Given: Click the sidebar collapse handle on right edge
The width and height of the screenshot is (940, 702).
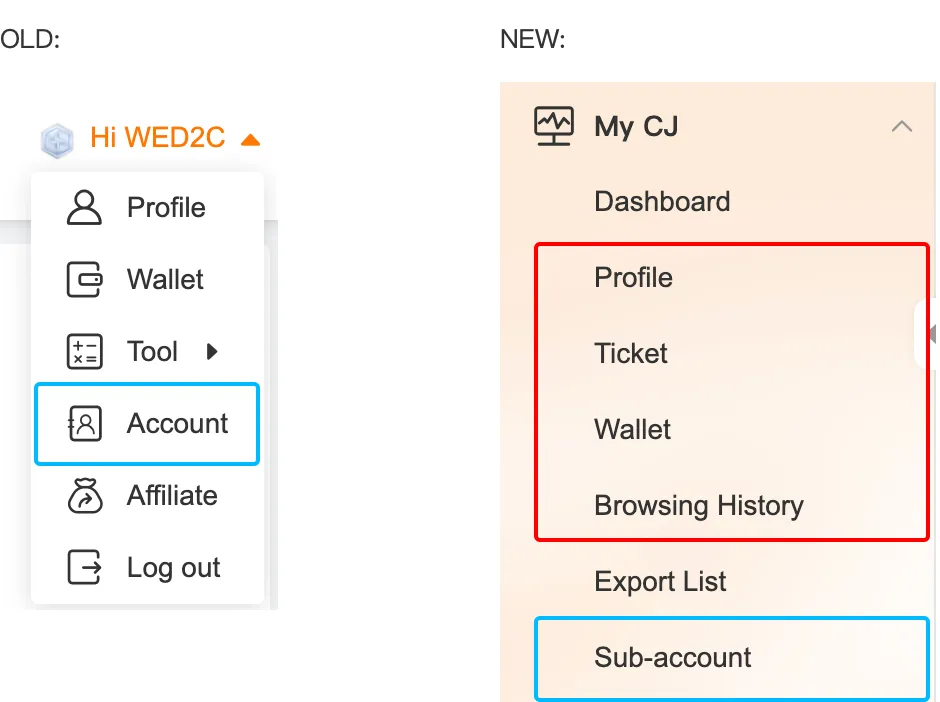Looking at the screenshot, I should [929, 334].
